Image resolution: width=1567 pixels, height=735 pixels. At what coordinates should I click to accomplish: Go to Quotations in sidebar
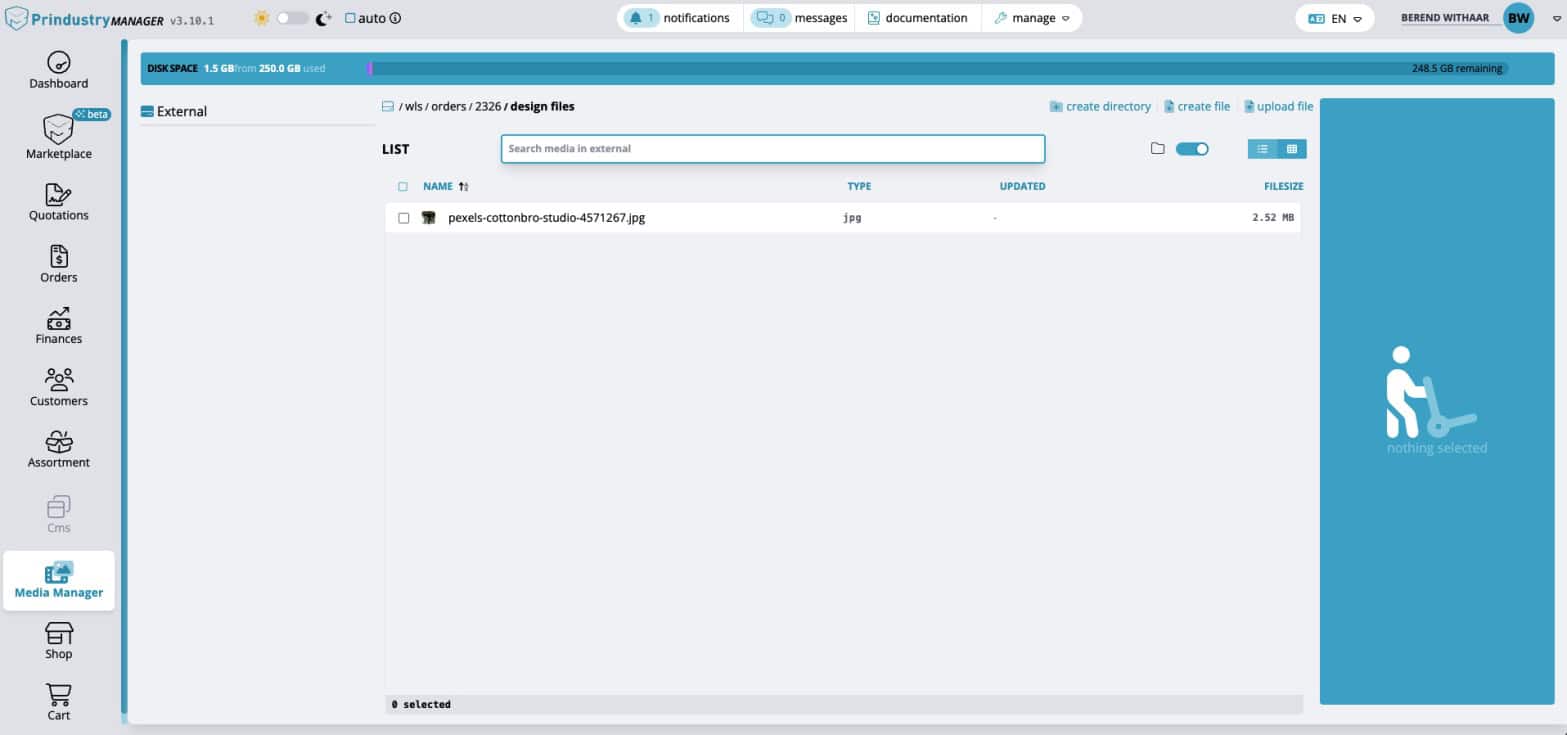pos(58,195)
